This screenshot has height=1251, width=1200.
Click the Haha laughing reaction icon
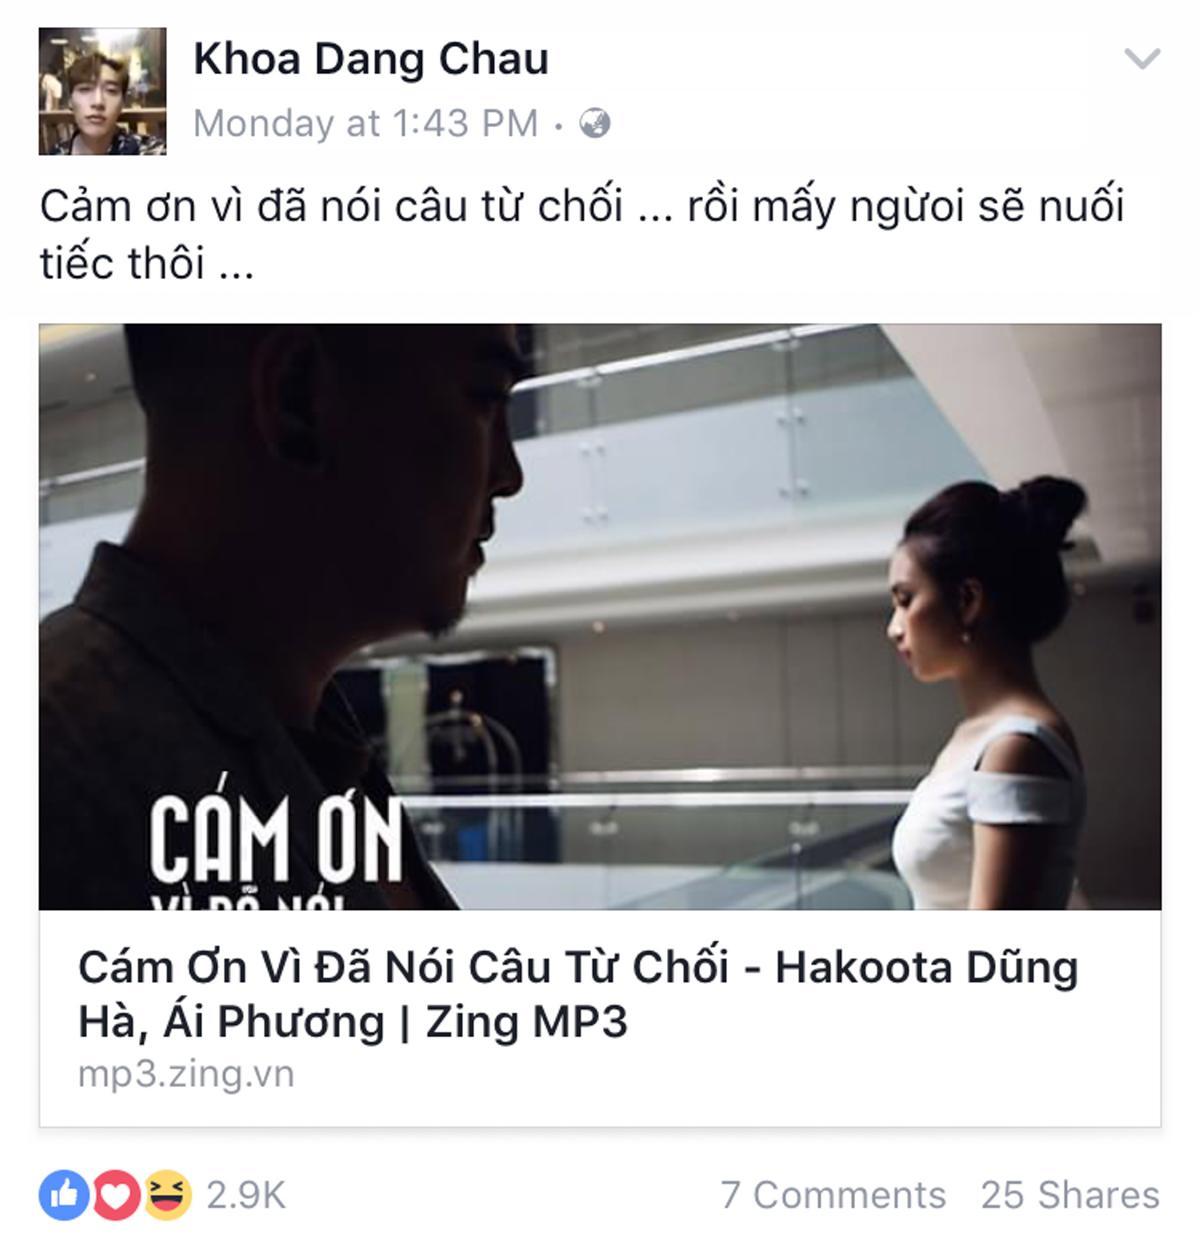(x=167, y=1195)
